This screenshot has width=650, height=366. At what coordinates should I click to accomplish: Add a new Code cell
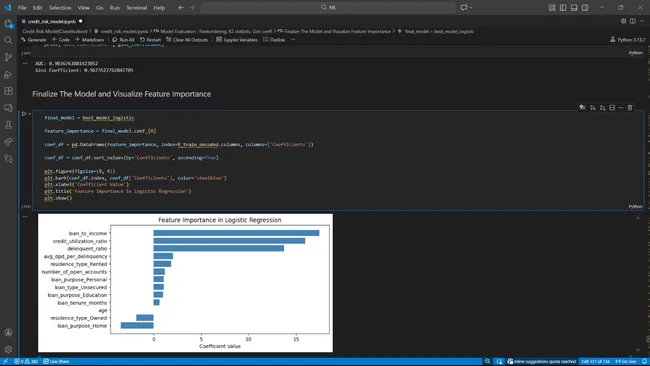(x=61, y=40)
